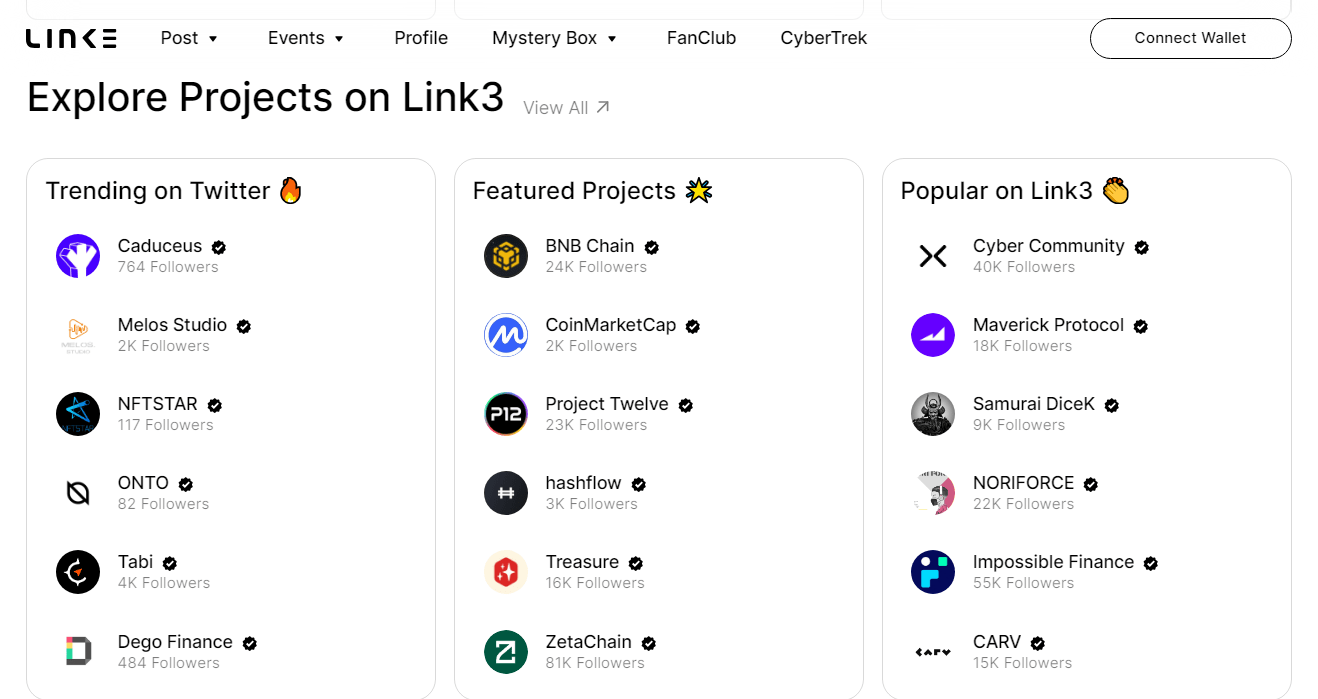Visit the Samurai DiceK name link

click(x=1034, y=404)
